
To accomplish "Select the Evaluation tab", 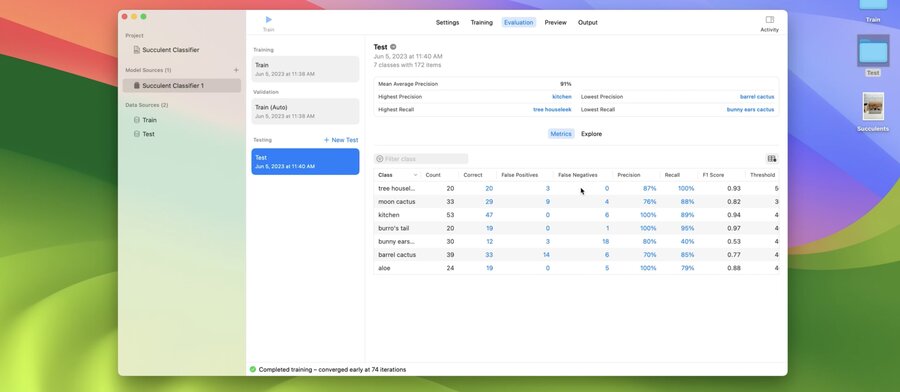I will 518,22.
